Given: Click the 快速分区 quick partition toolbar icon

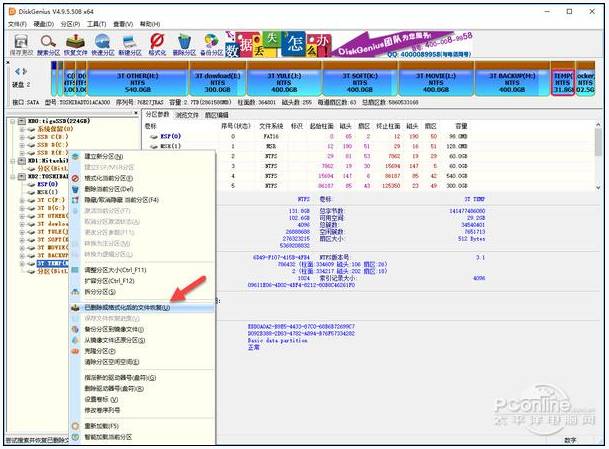Looking at the screenshot, I should pos(103,42).
